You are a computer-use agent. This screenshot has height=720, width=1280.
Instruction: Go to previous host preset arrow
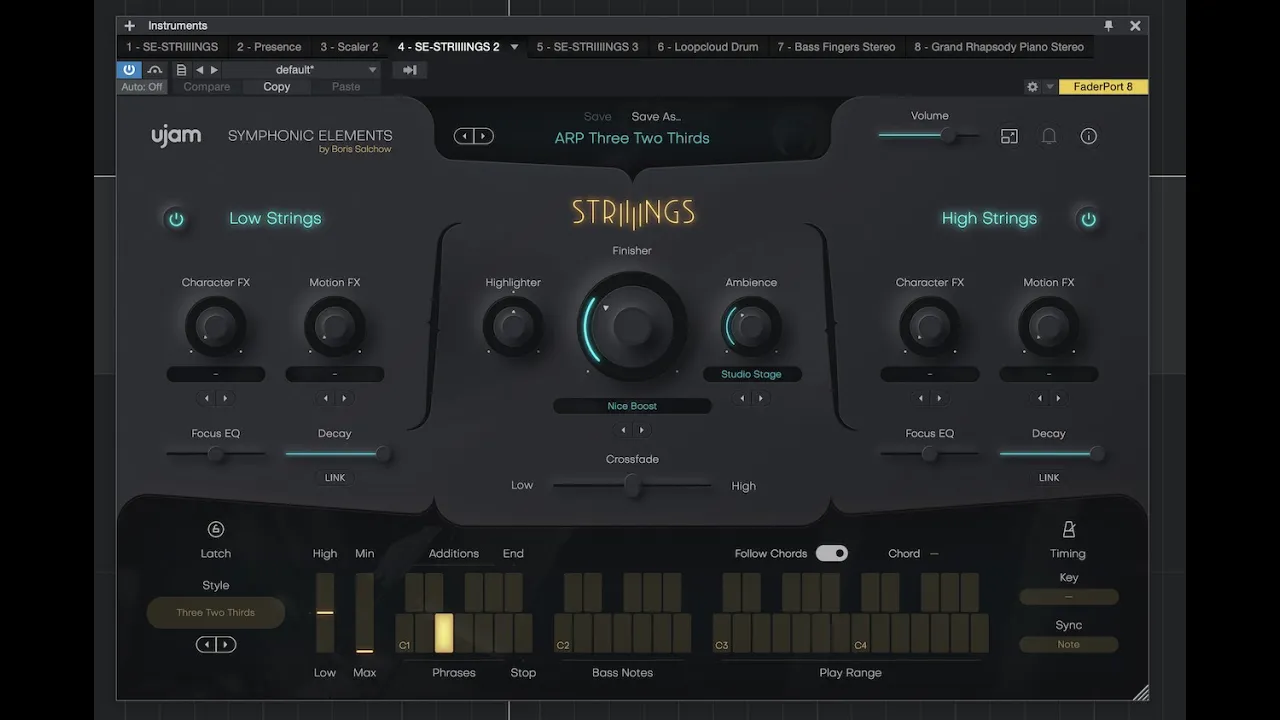pos(199,70)
